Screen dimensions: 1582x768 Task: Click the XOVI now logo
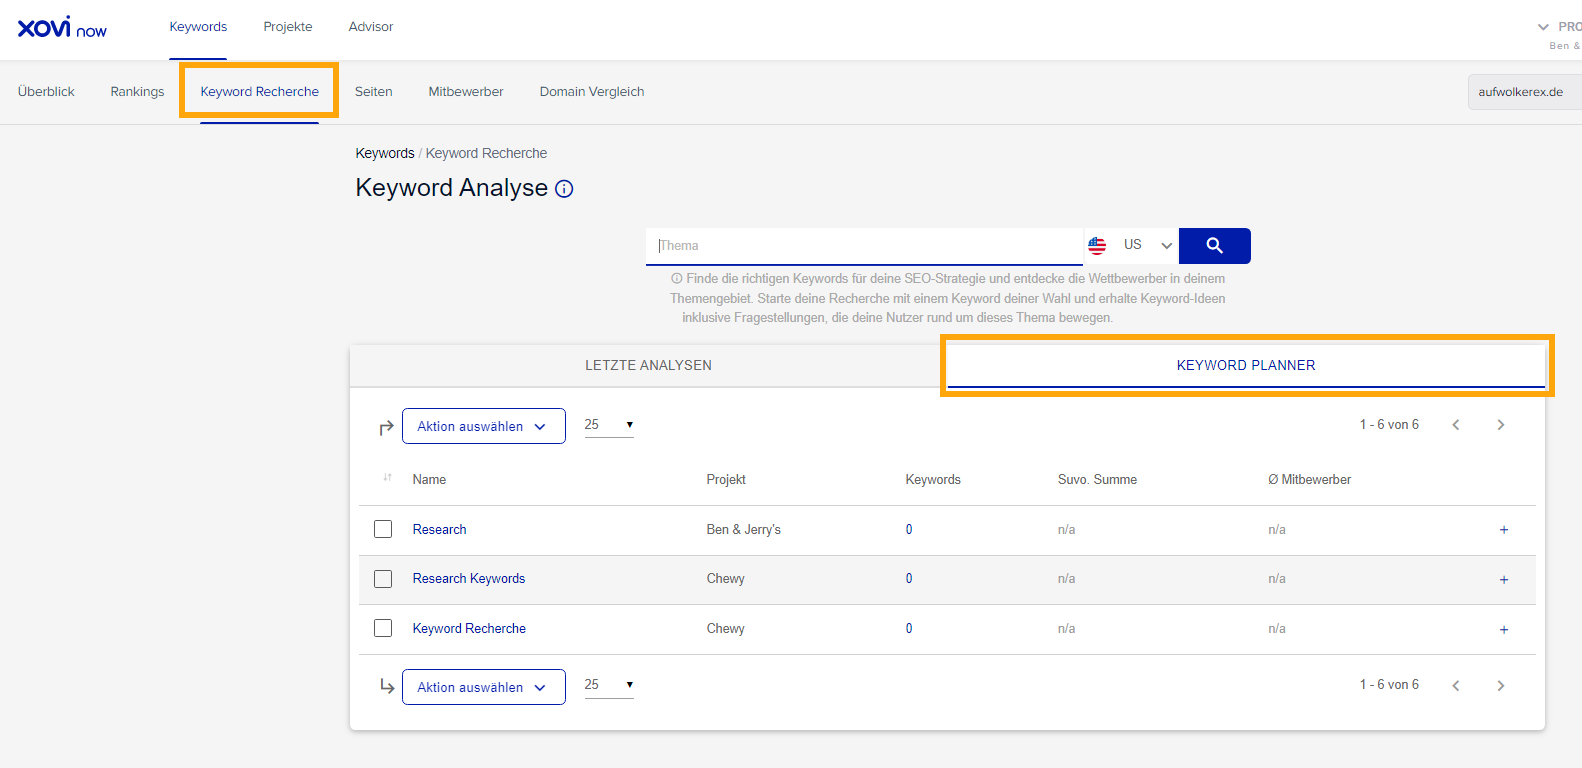pos(62,27)
